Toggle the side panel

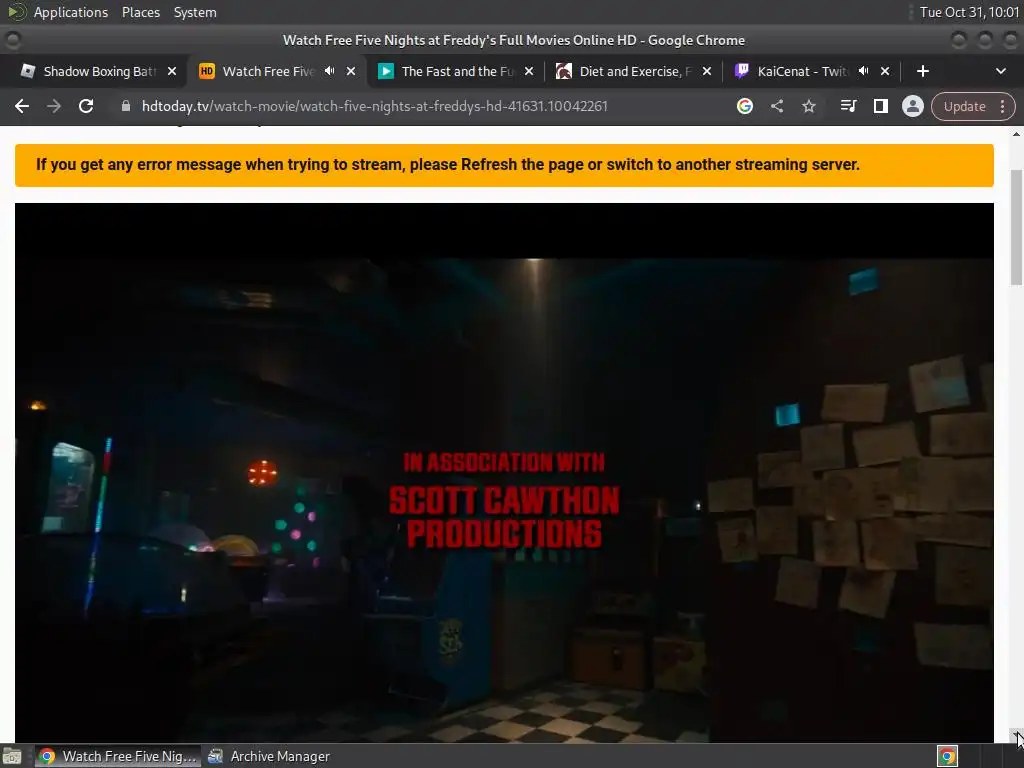[880, 106]
